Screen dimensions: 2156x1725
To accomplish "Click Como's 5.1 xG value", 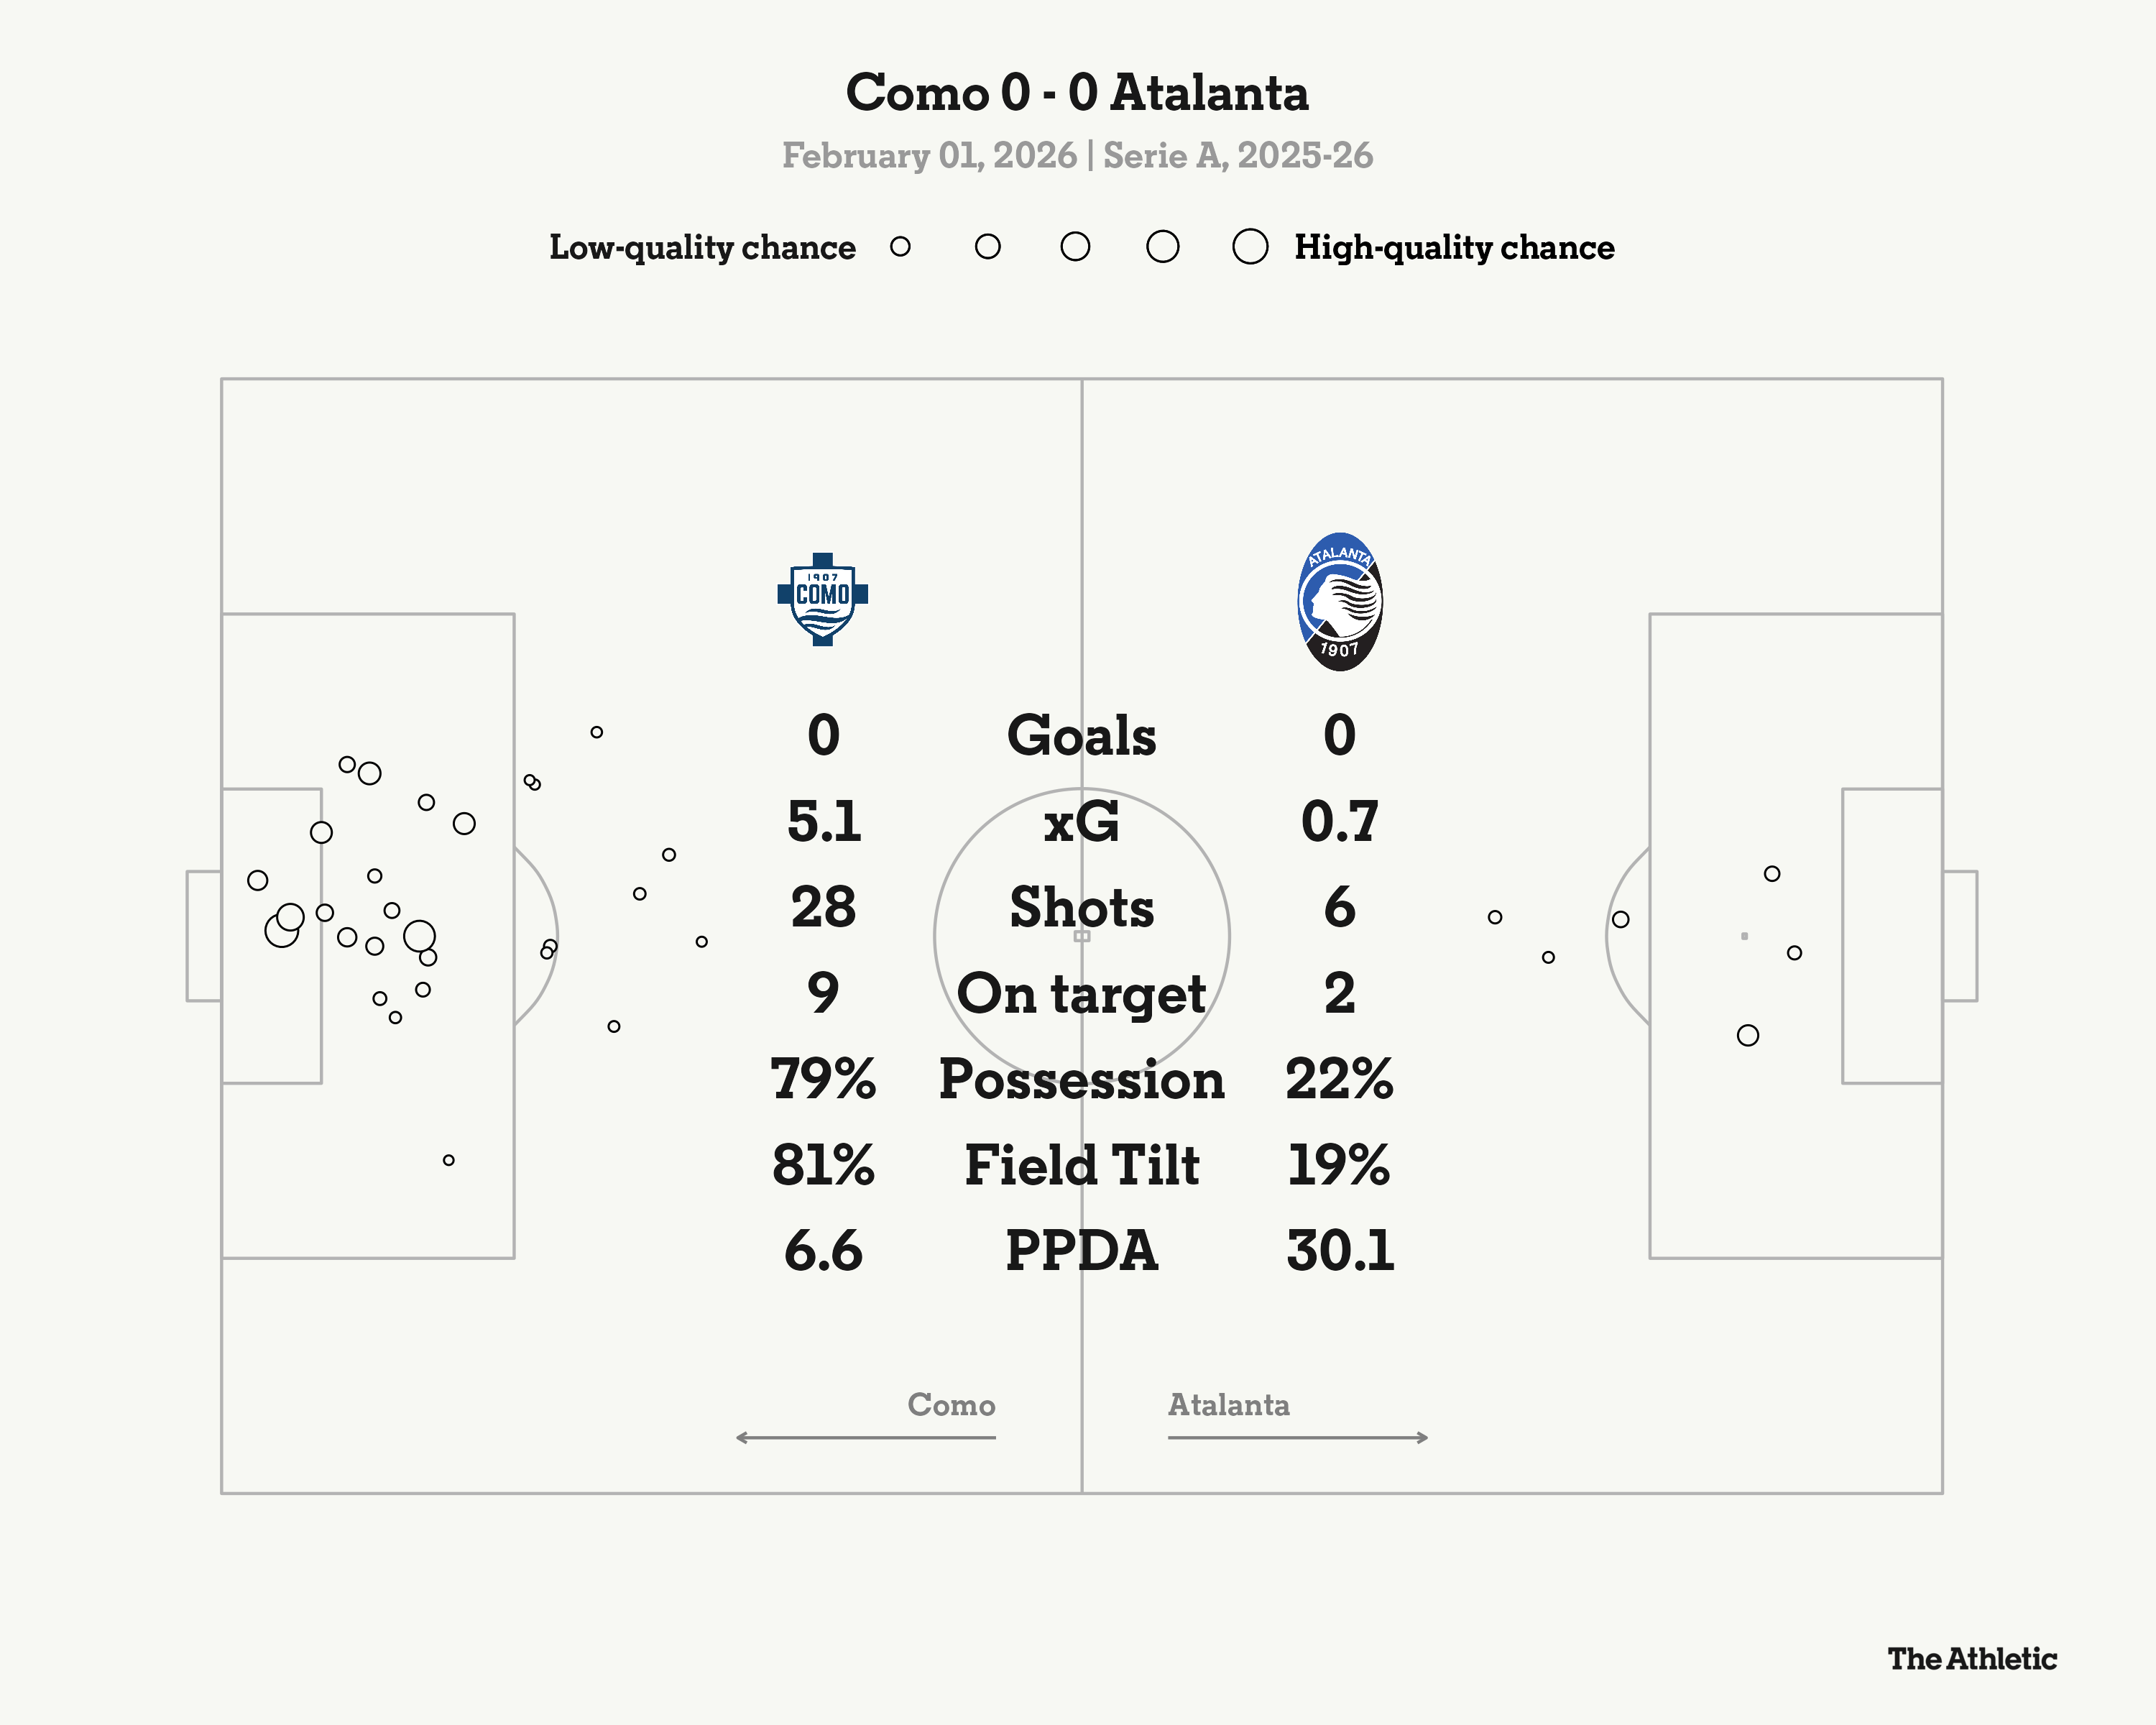I will pos(823,822).
